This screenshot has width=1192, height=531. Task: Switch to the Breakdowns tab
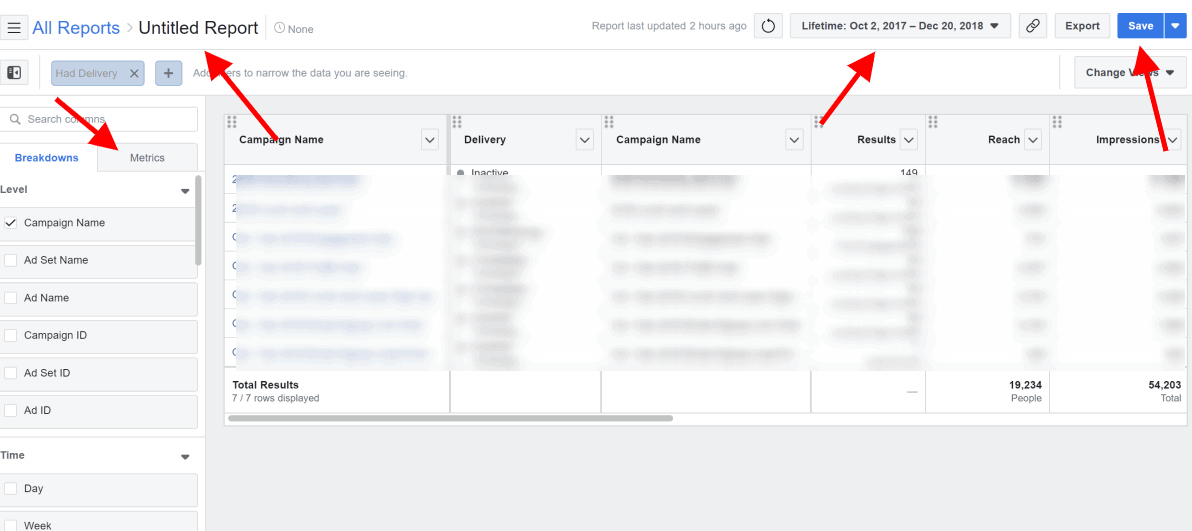[46, 157]
